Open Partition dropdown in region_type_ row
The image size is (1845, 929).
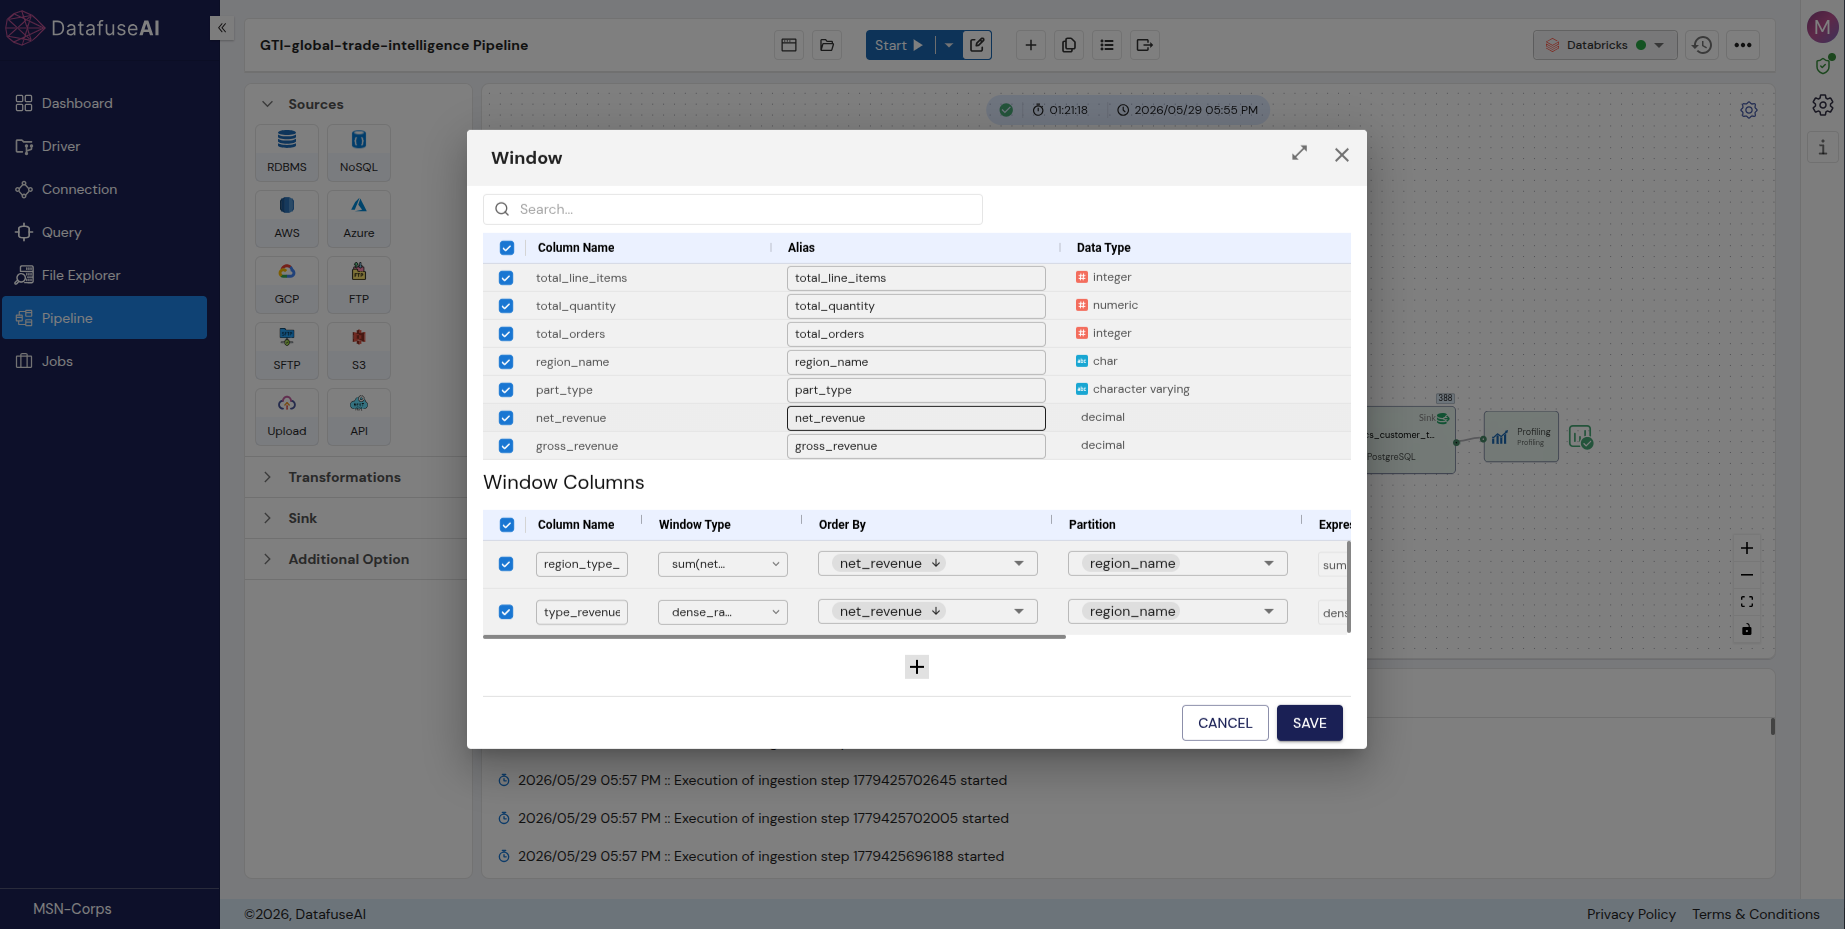1178,564
